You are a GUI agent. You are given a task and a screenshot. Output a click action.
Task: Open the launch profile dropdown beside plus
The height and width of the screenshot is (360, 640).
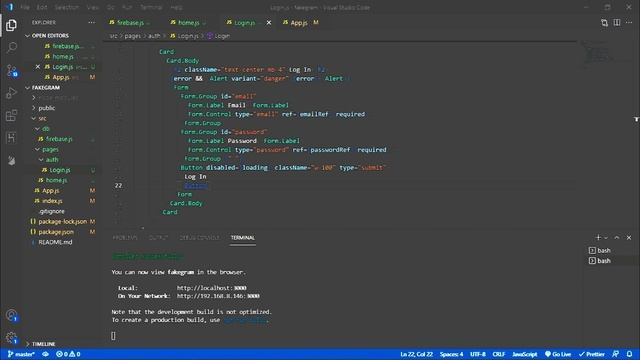point(606,238)
